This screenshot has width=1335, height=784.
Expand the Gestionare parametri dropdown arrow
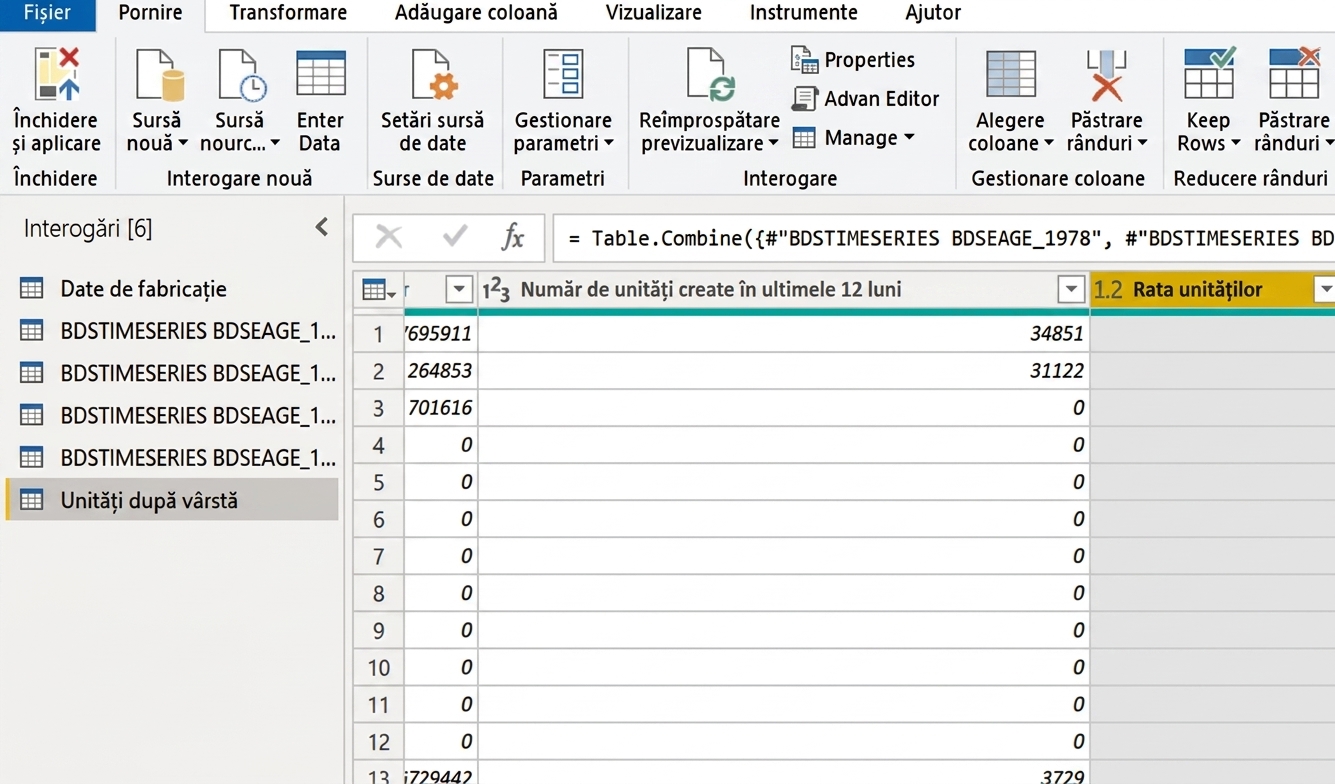coord(609,144)
